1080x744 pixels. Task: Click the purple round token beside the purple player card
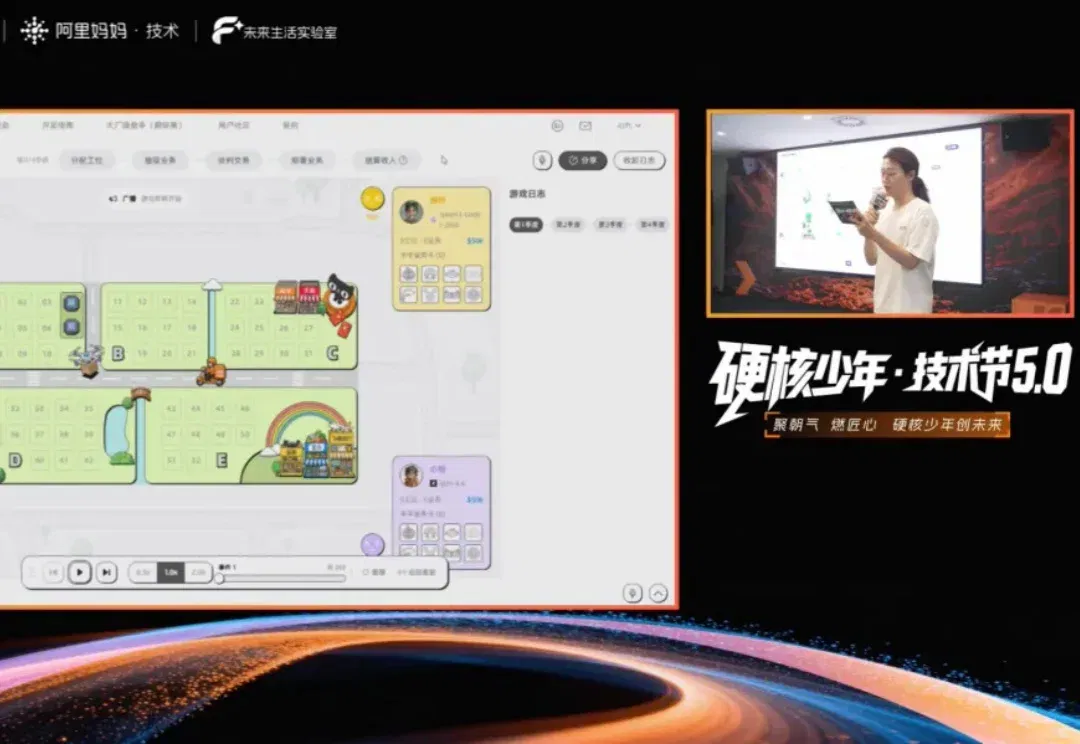click(373, 545)
